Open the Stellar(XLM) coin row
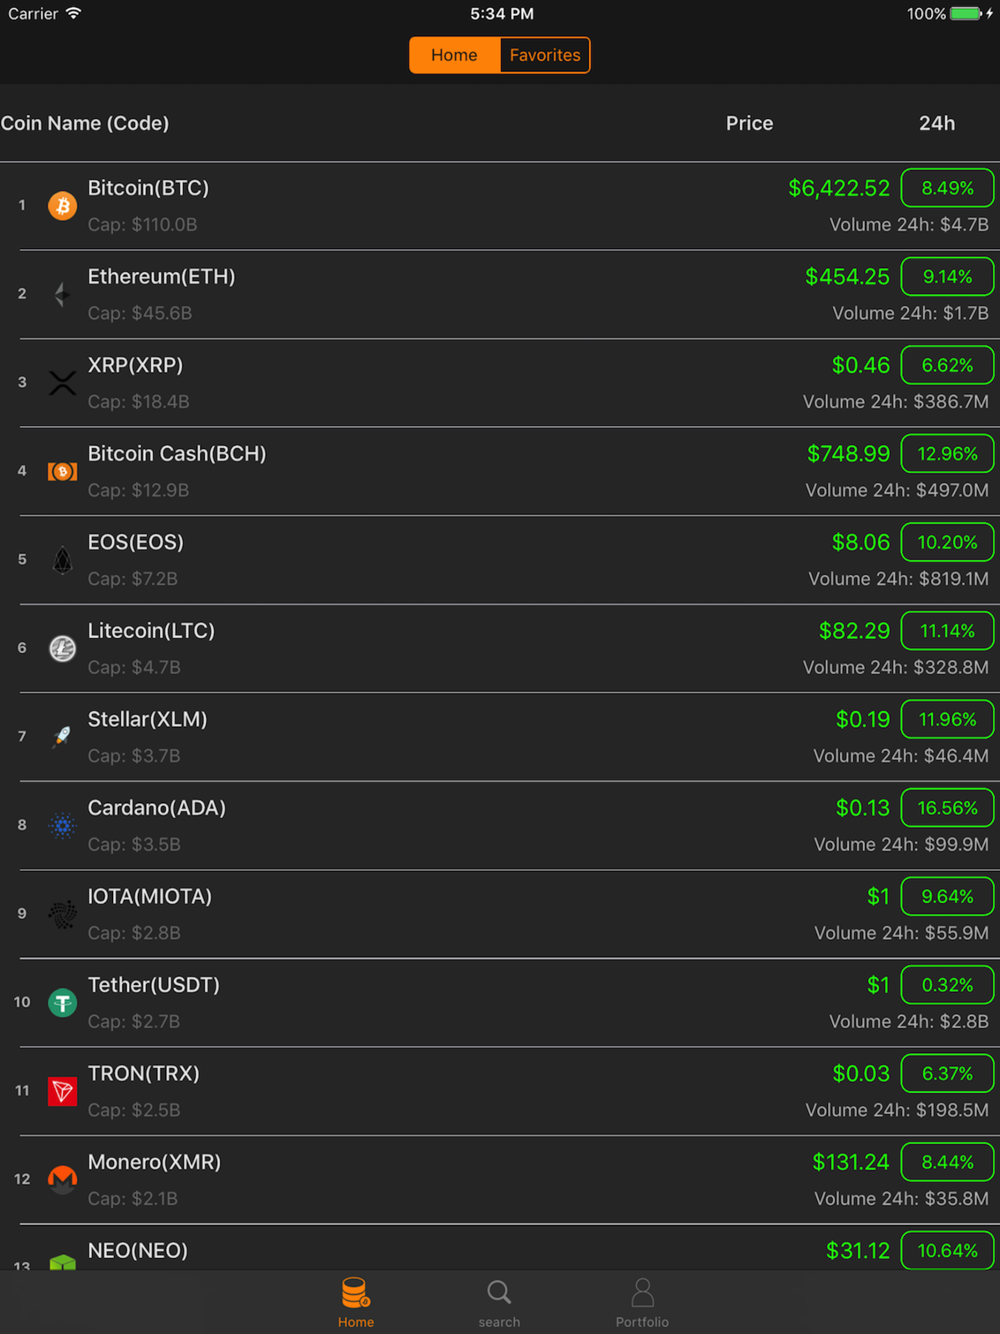The width and height of the screenshot is (1000, 1334). coord(500,737)
